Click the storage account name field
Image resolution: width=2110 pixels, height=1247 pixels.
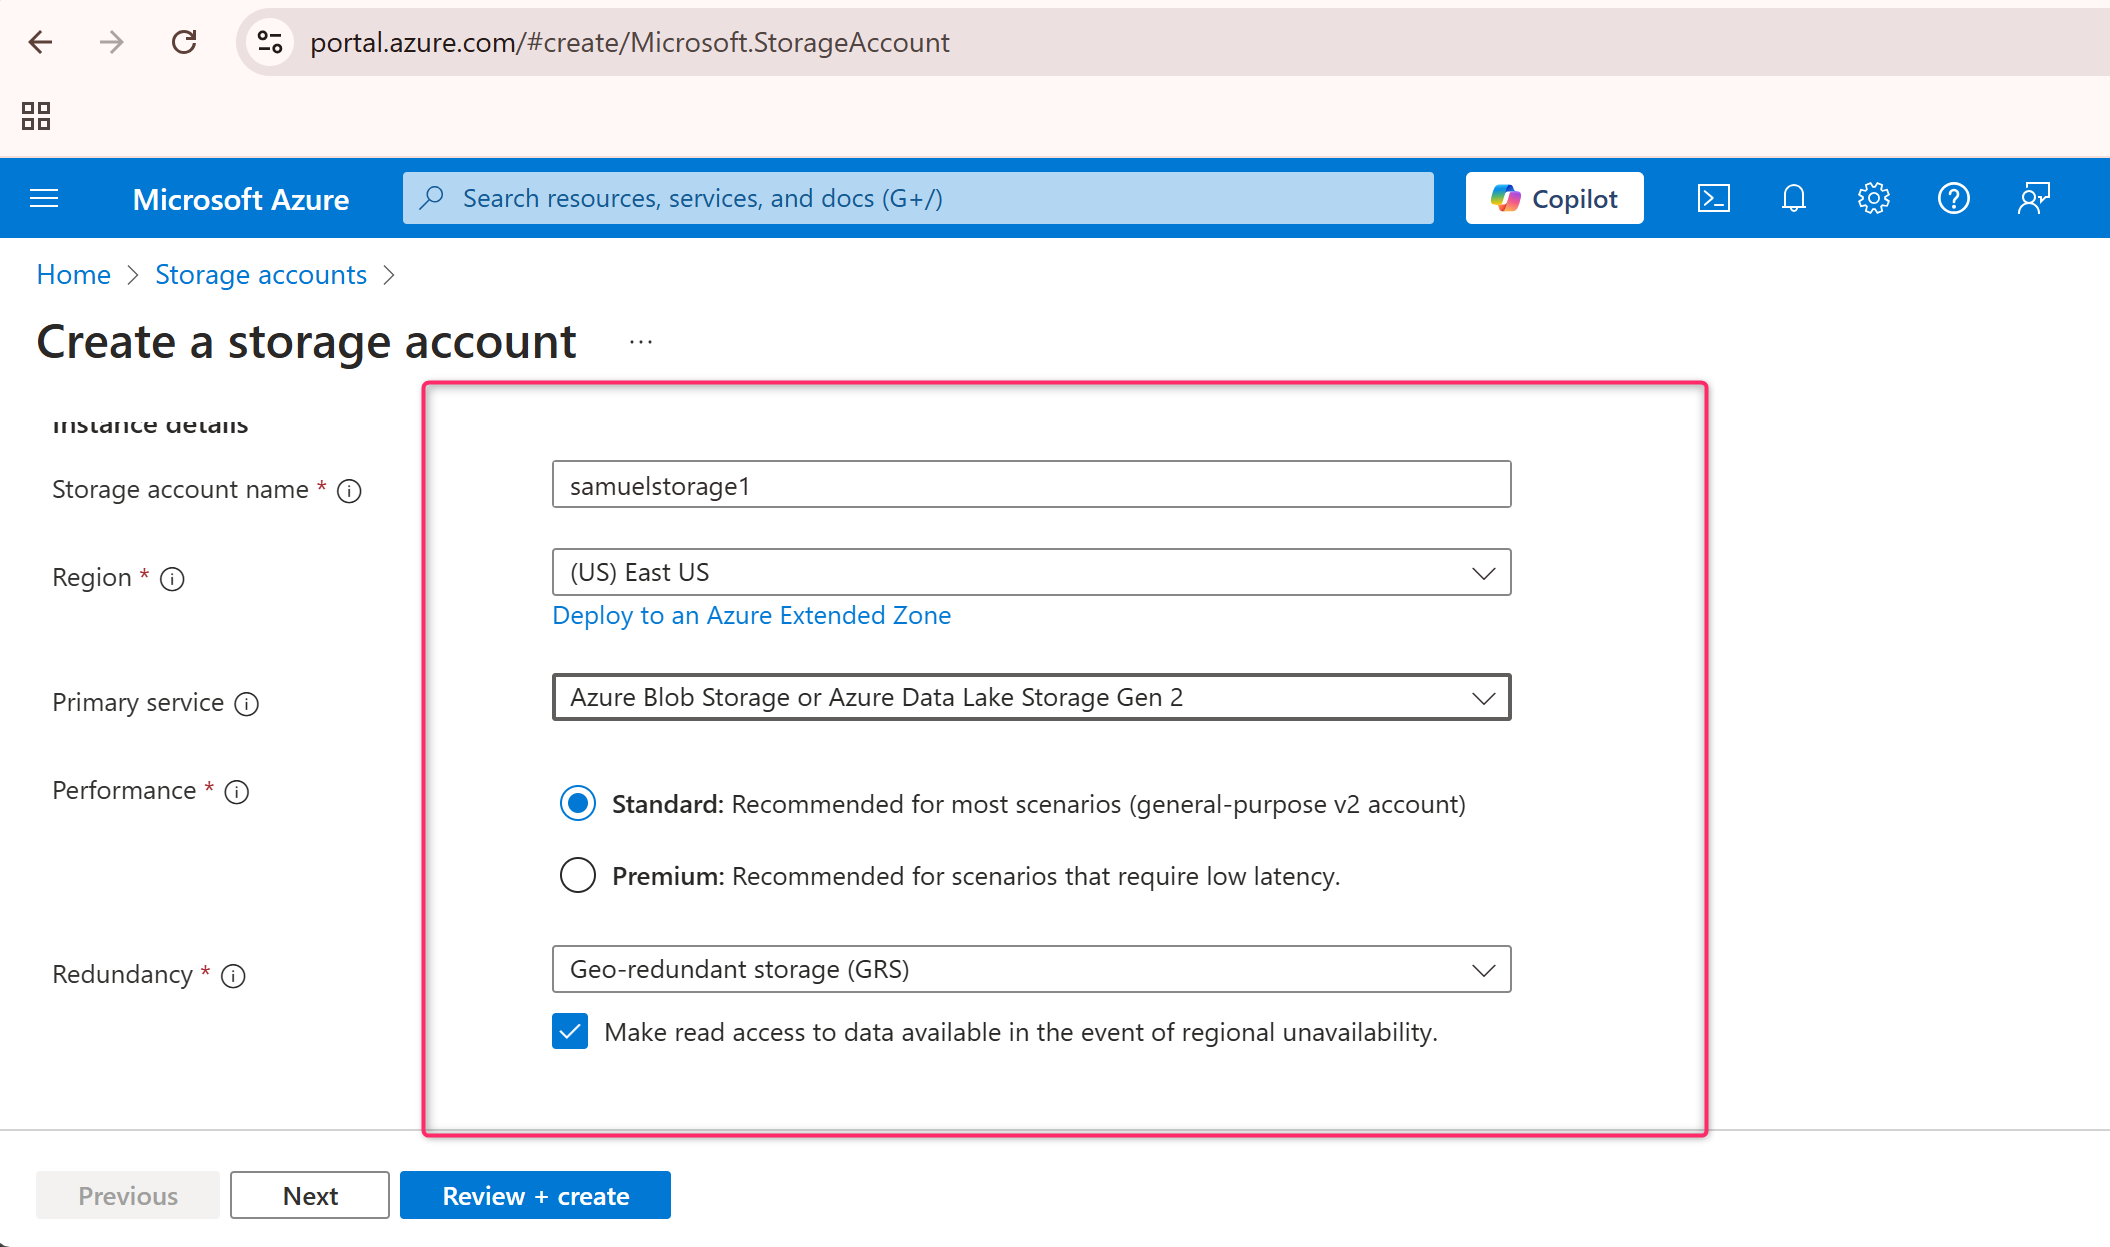pos(1031,485)
